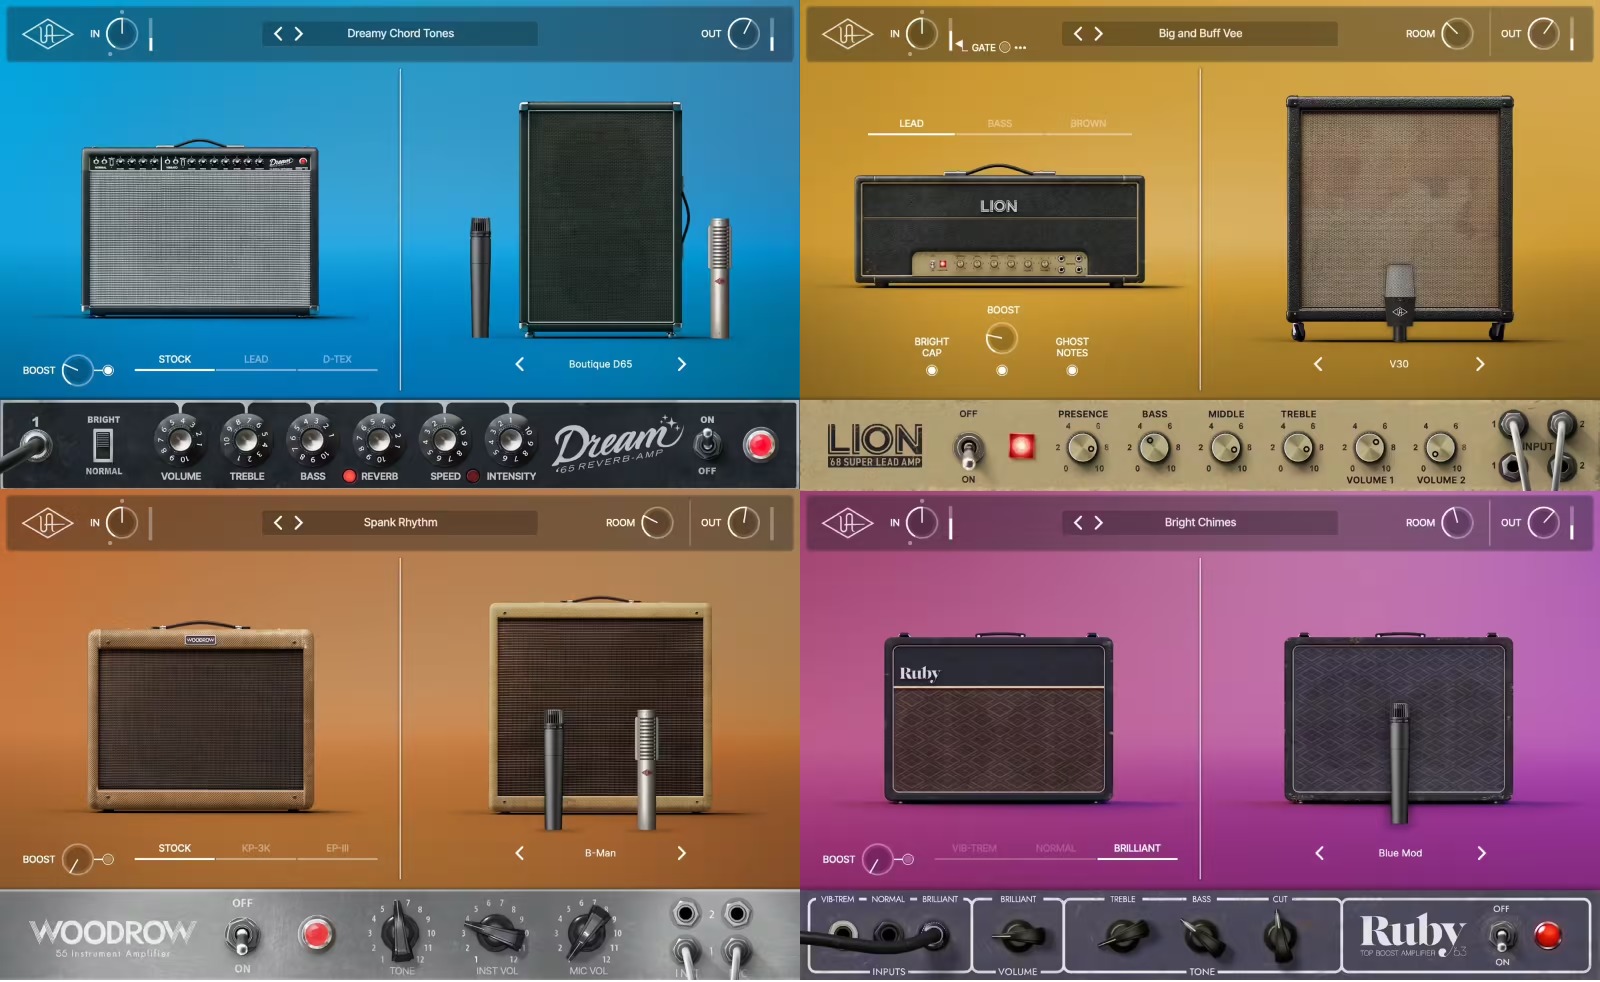Click the next arrow beside the Boutique D65 cabinet

(x=681, y=364)
